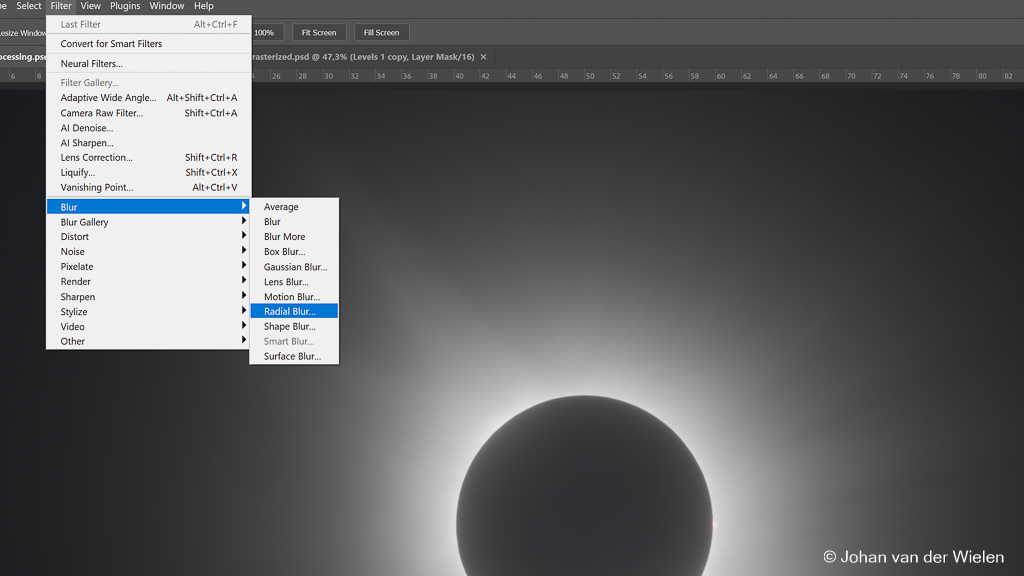Screen dimensions: 1024x576
Task: Expand the Other submenu
Action: coord(149,341)
